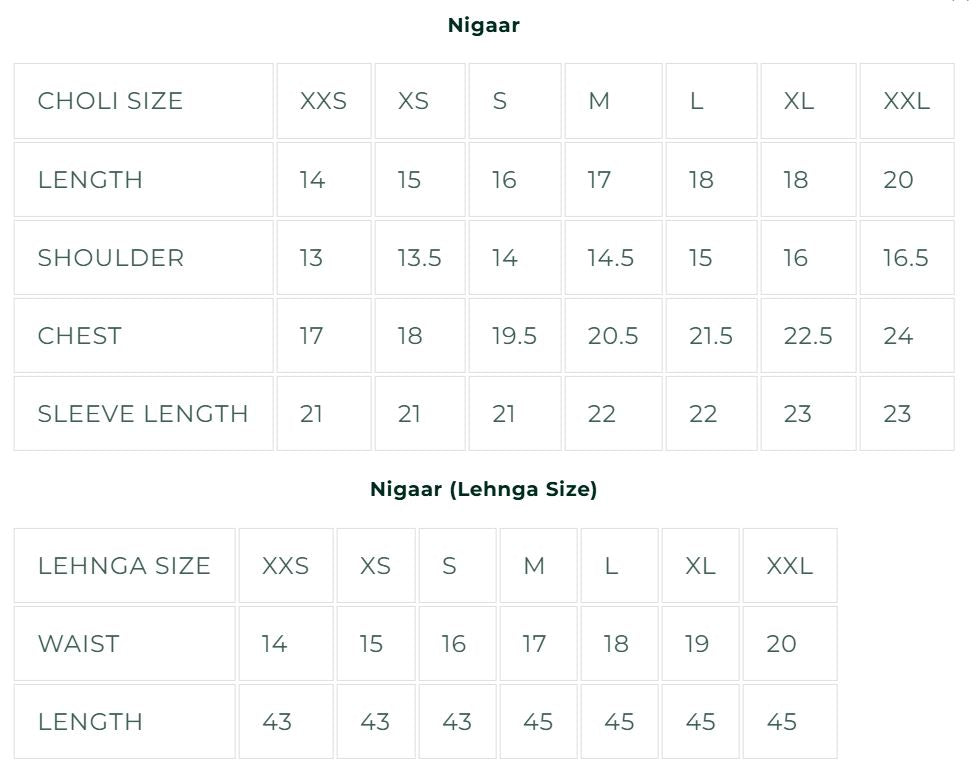Click the 20.5 chest value for M
The height and width of the screenshot is (783, 979).
[x=612, y=336]
